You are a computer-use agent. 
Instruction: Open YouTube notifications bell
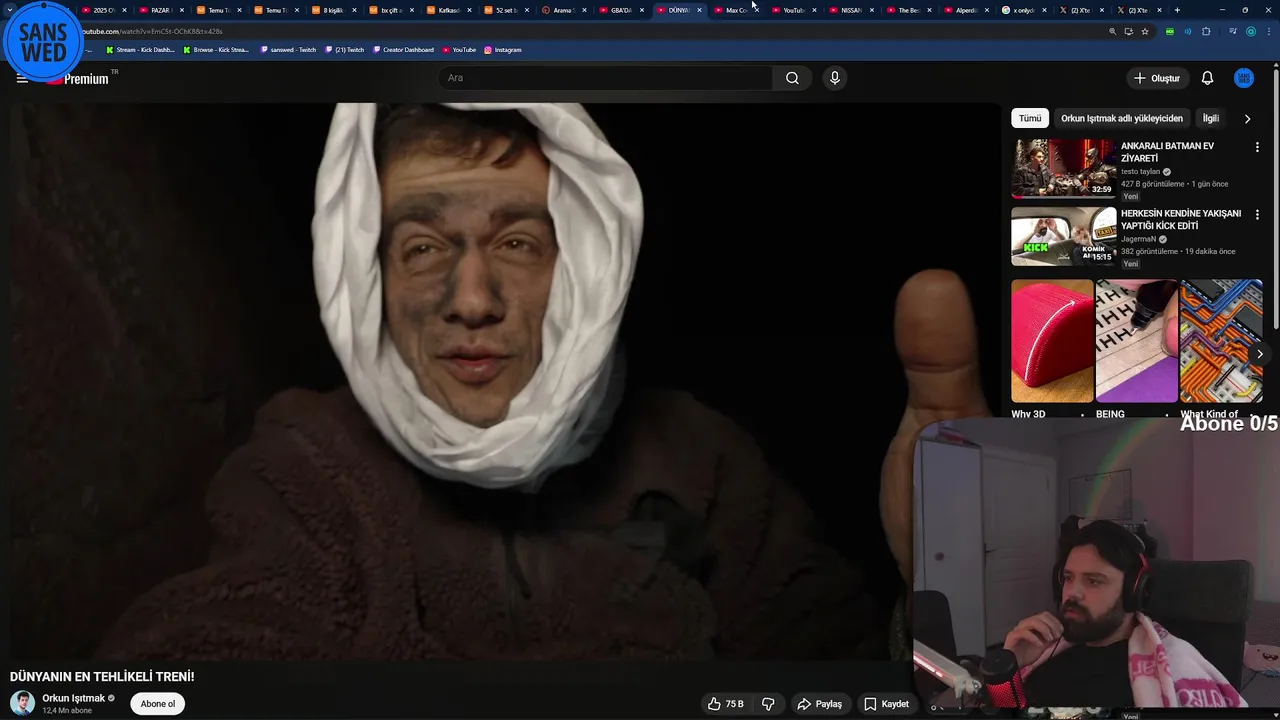click(1207, 78)
